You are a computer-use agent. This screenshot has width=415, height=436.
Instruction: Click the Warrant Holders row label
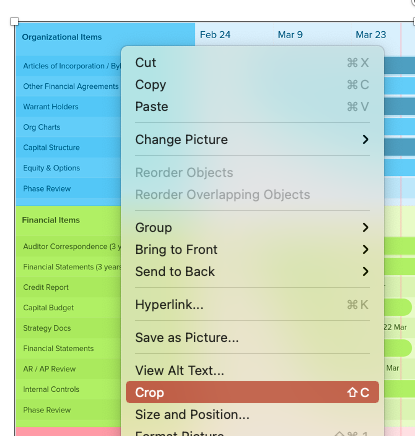(51, 107)
